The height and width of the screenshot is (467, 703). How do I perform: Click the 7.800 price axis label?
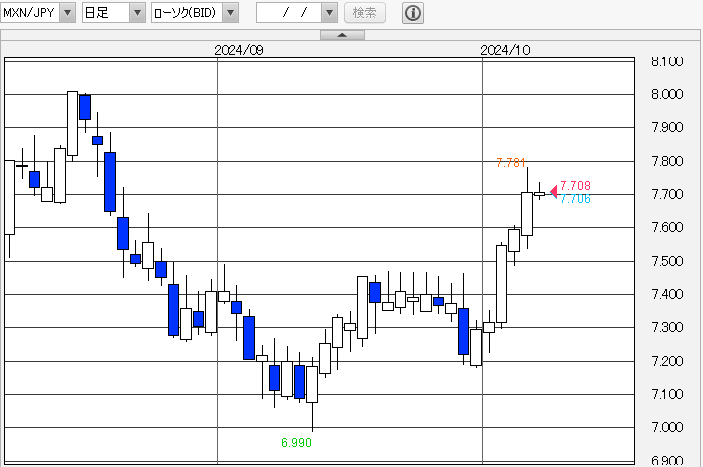pyautogui.click(x=667, y=161)
